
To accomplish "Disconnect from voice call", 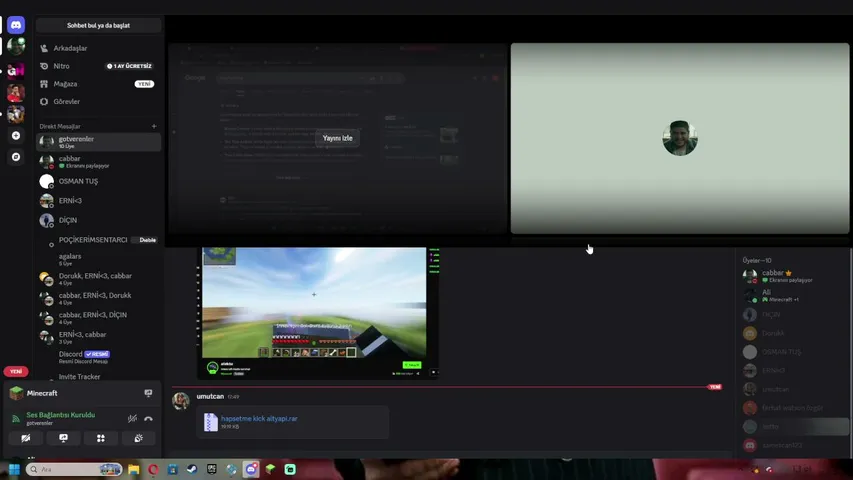I will [148, 419].
